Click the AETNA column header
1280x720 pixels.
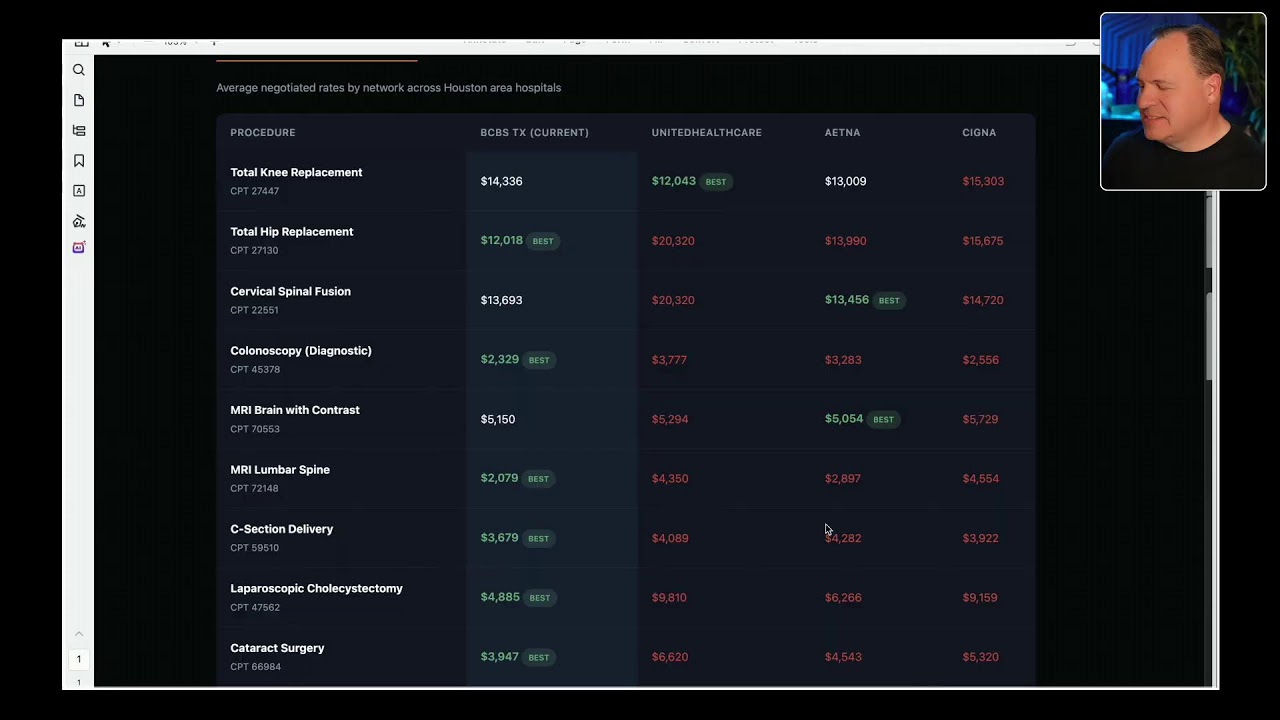tap(842, 132)
